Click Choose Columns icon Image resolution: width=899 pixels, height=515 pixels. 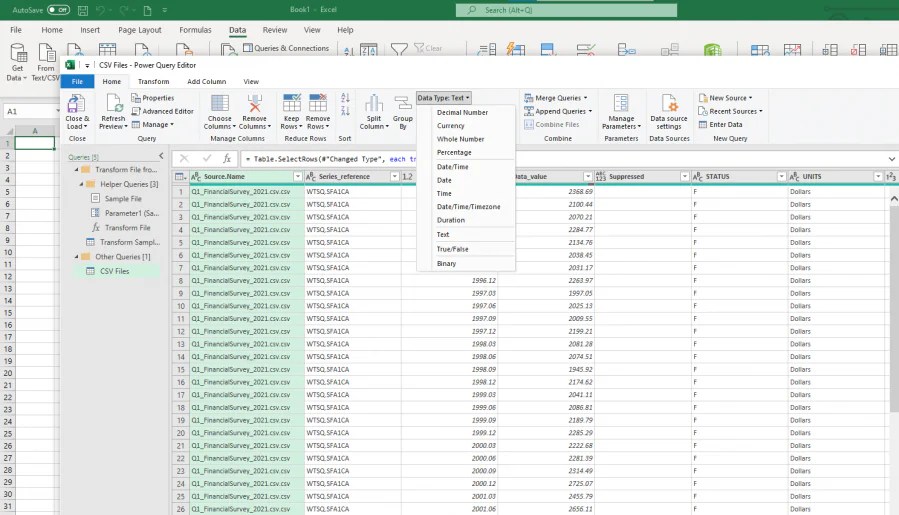(x=220, y=103)
